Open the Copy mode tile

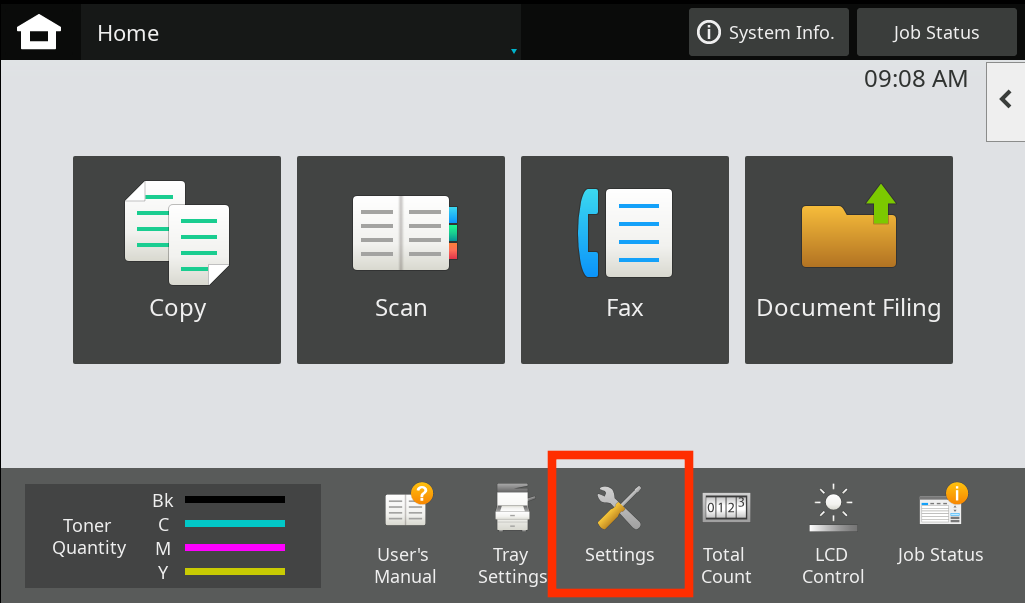click(177, 259)
